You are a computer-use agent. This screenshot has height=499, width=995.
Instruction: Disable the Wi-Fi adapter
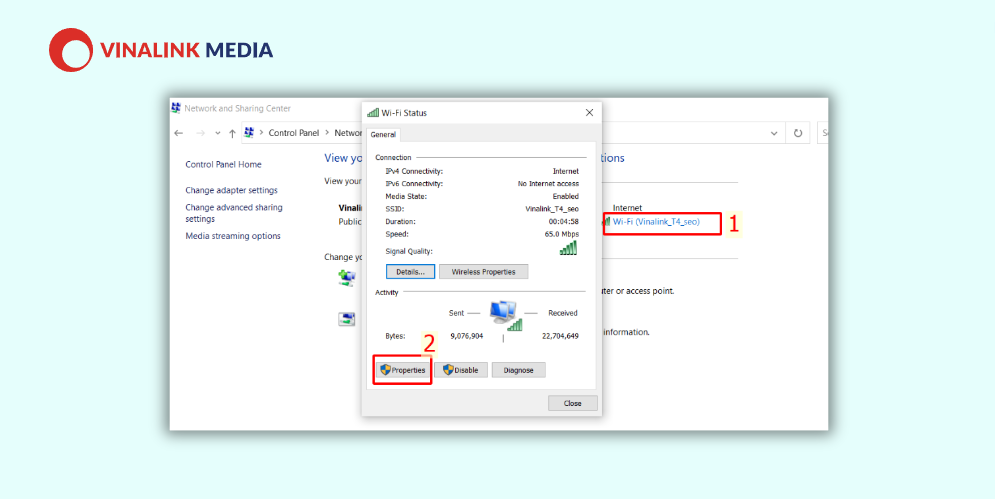pyautogui.click(x=461, y=370)
